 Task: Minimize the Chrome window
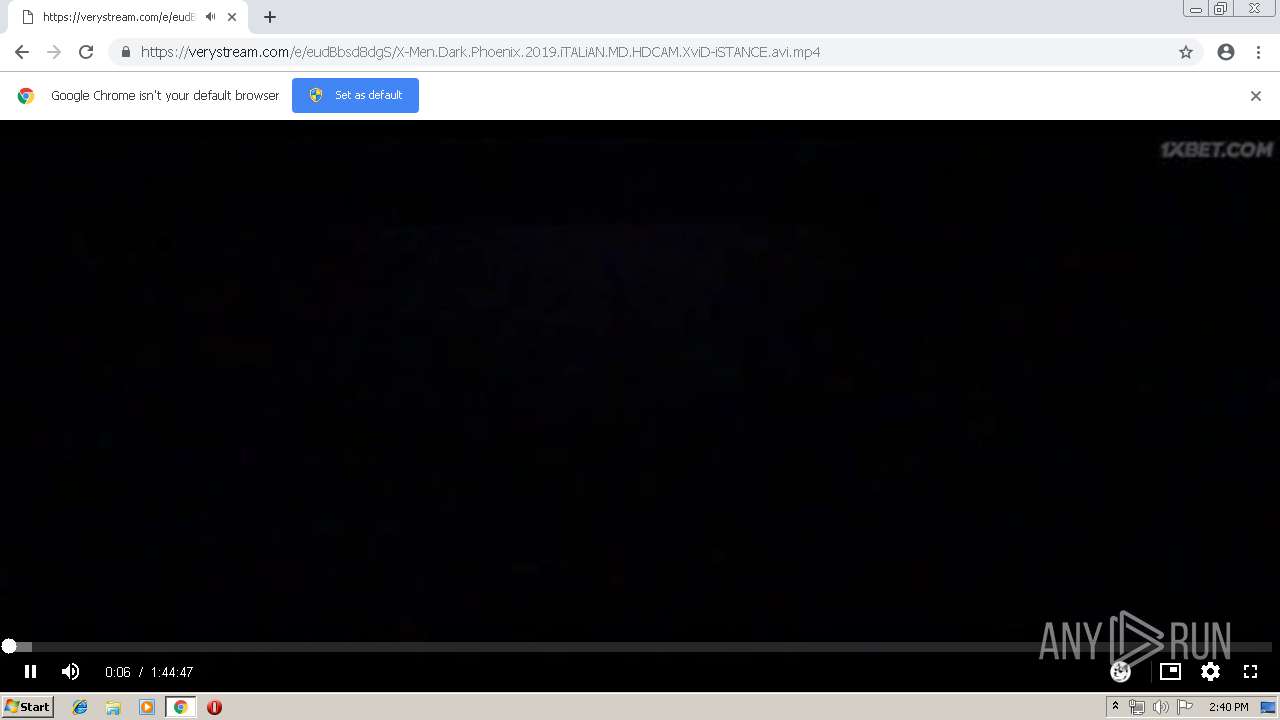click(1195, 9)
